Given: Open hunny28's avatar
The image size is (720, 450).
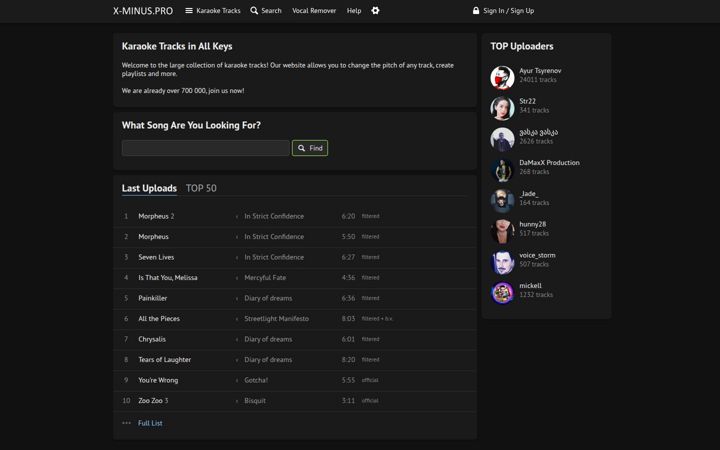Looking at the screenshot, I should pos(502,231).
